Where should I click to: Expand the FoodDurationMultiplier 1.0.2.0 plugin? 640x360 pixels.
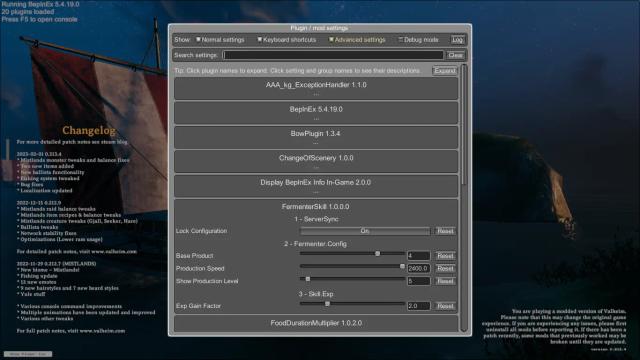(x=316, y=323)
